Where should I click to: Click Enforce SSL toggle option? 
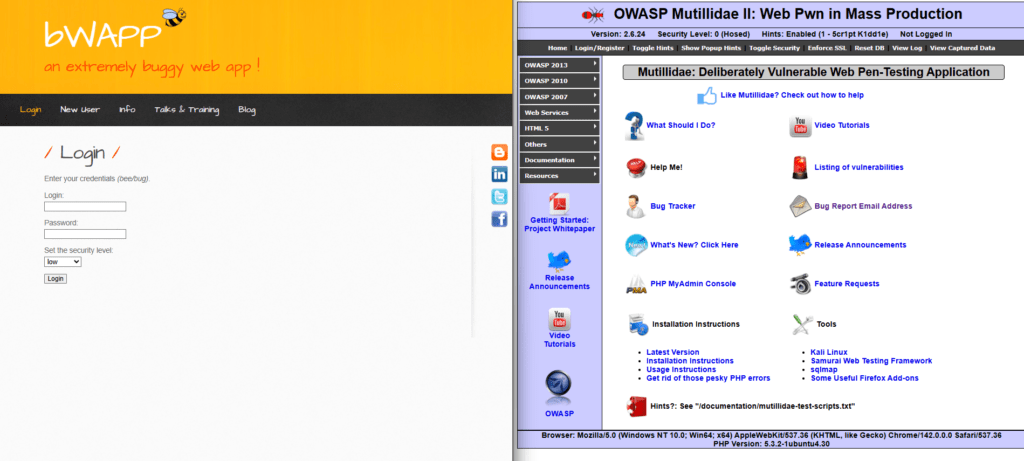(x=833, y=48)
